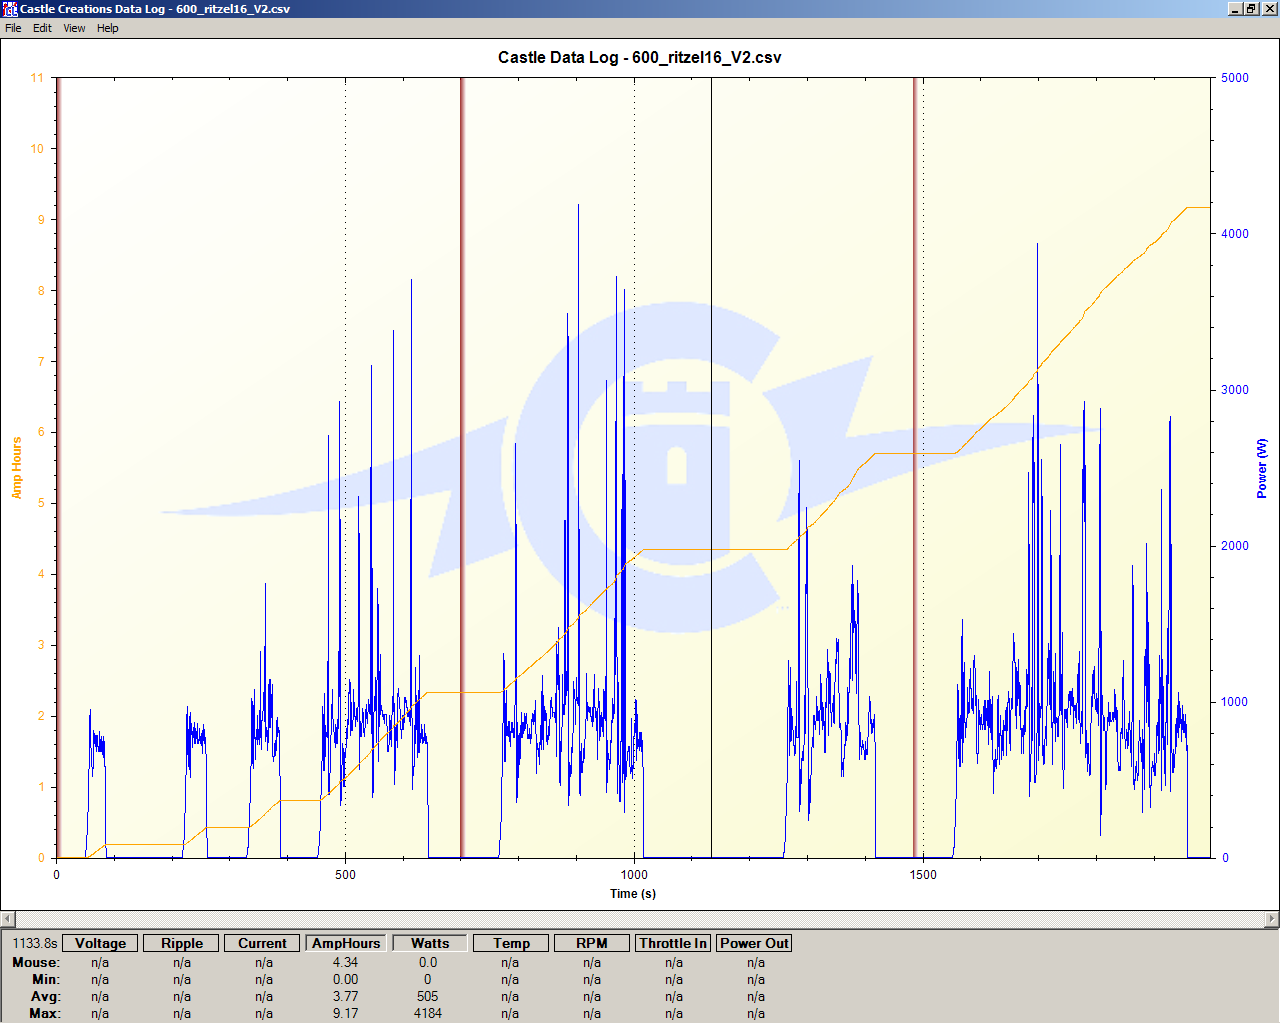
Task: Toggle the Ripple series button
Action: (x=182, y=943)
